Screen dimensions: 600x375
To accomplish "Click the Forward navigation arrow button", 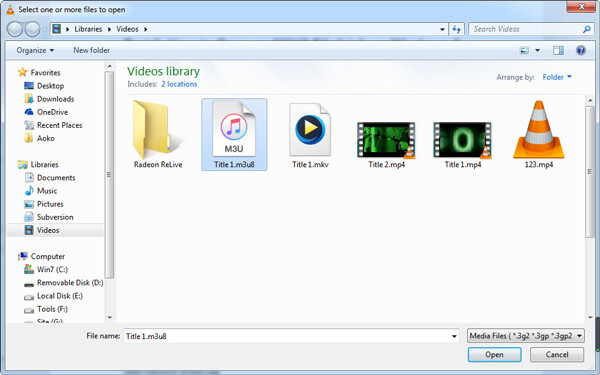I will click(33, 29).
